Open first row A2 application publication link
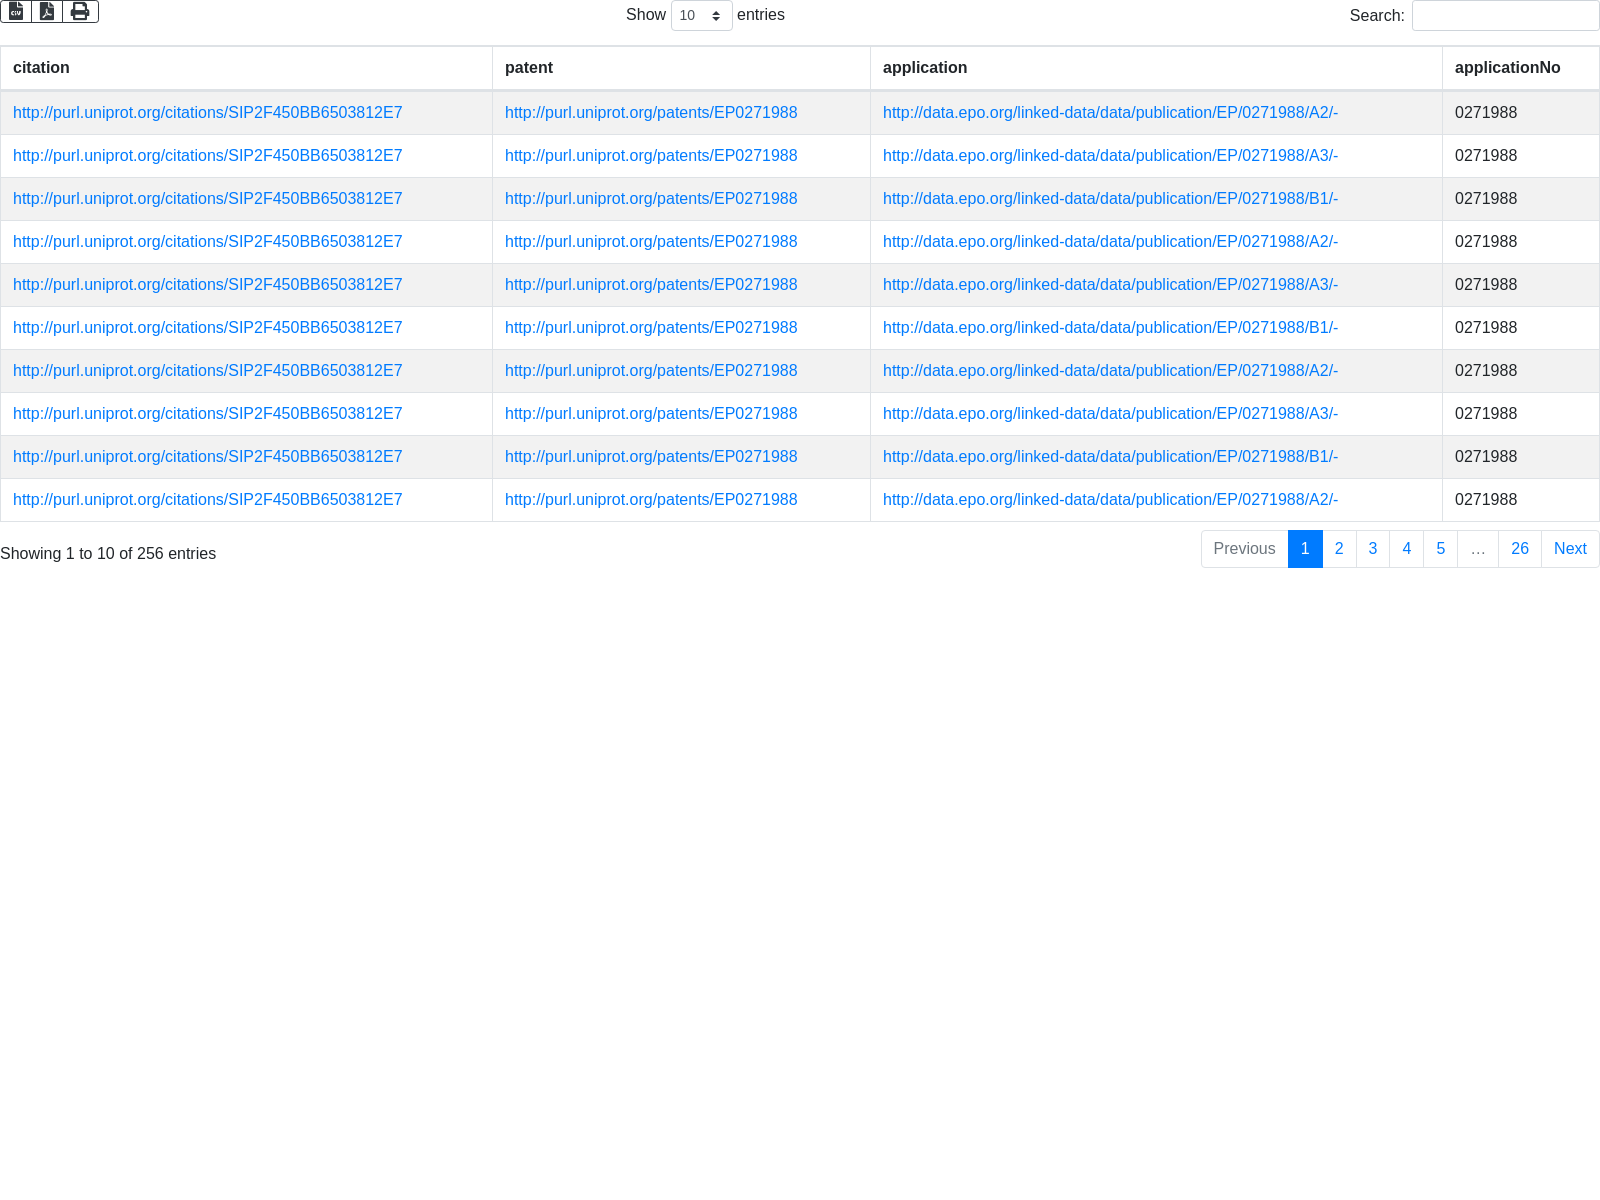The height and width of the screenshot is (1200, 1600). pyautogui.click(x=1110, y=113)
